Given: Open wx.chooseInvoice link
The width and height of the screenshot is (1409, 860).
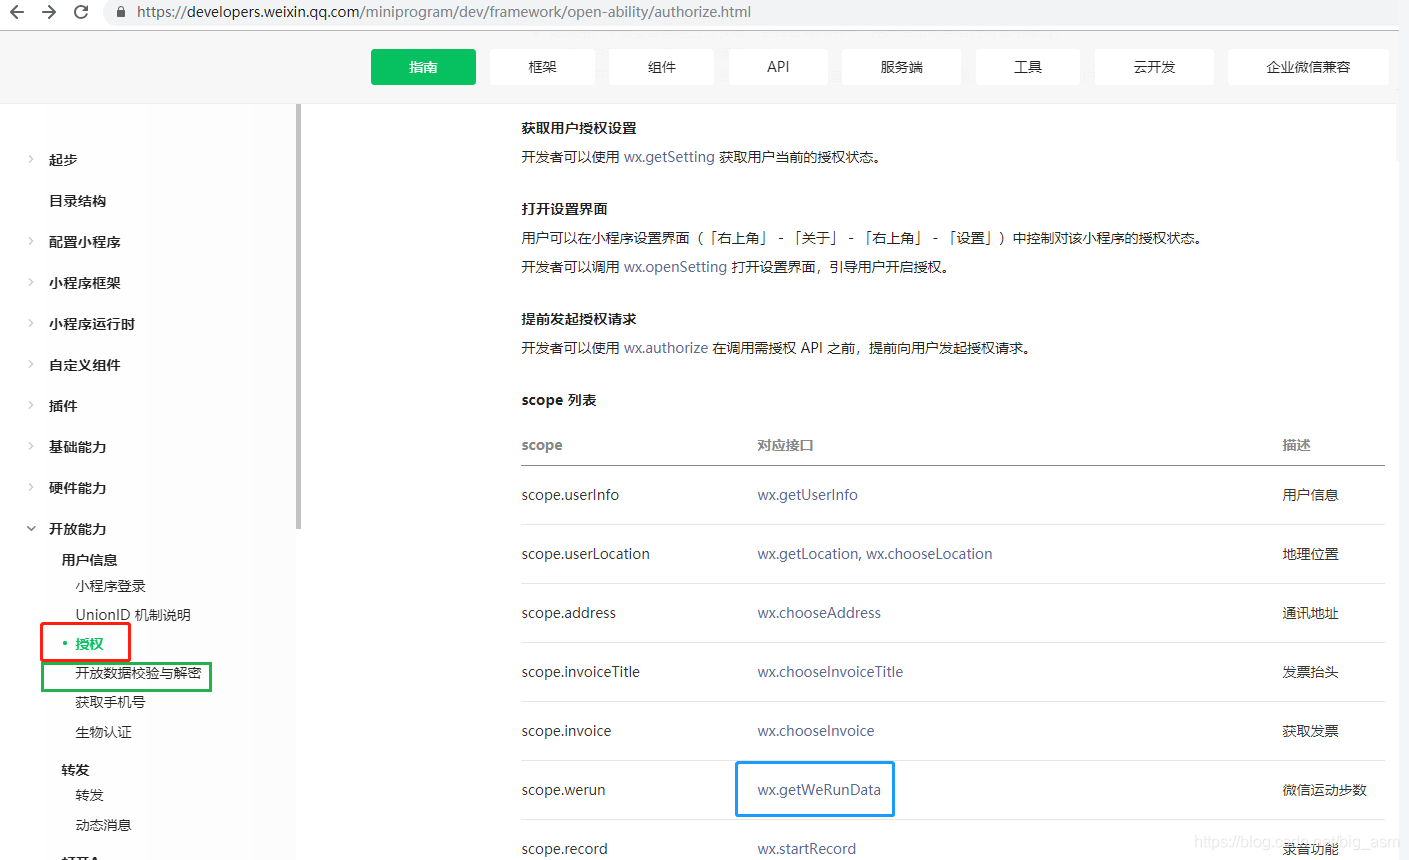Looking at the screenshot, I should 815,731.
